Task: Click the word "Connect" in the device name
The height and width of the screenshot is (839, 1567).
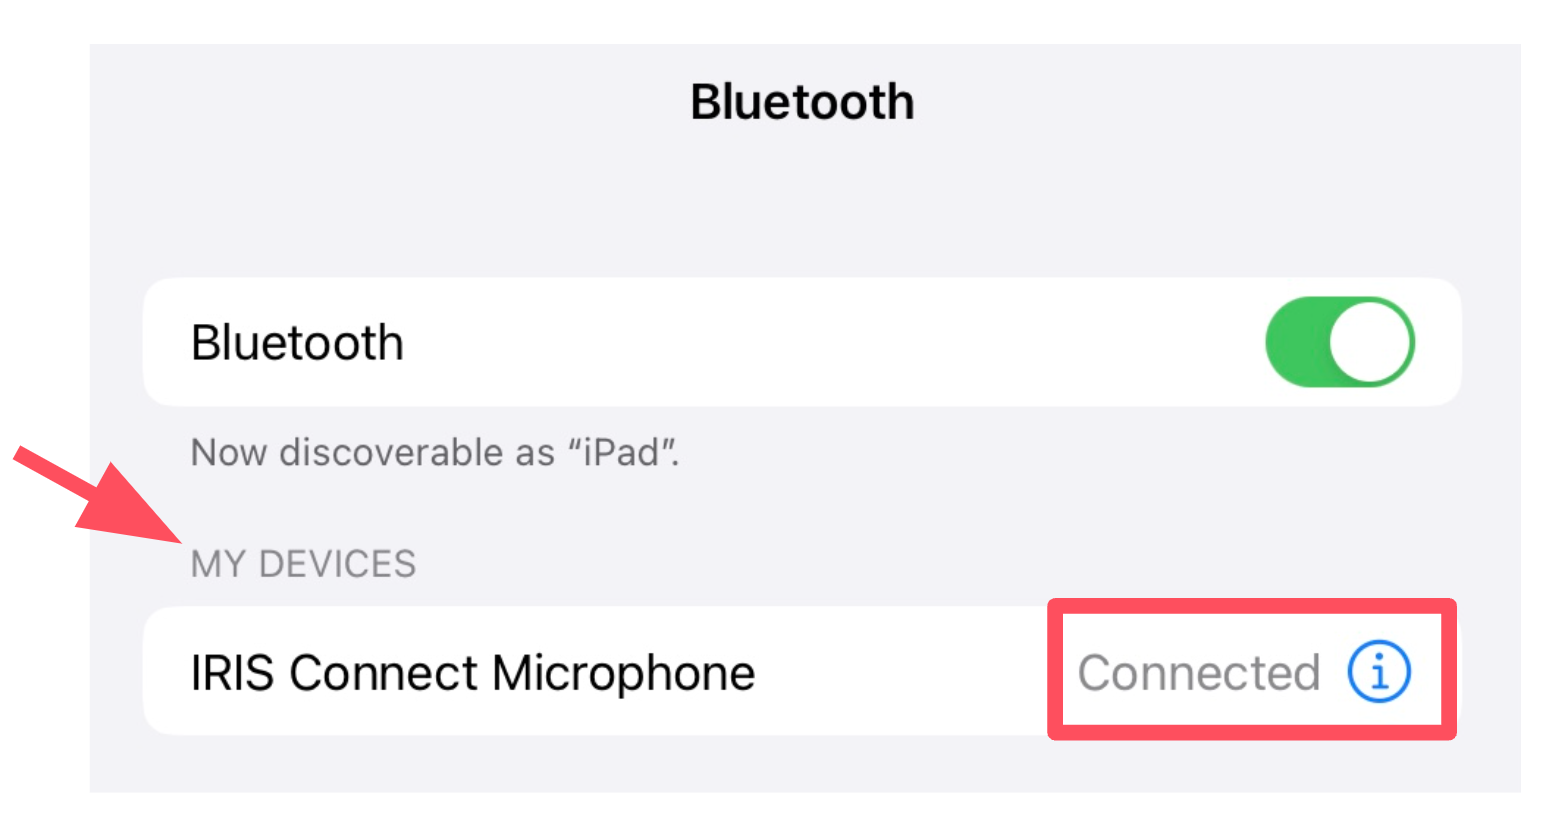Action: 384,673
